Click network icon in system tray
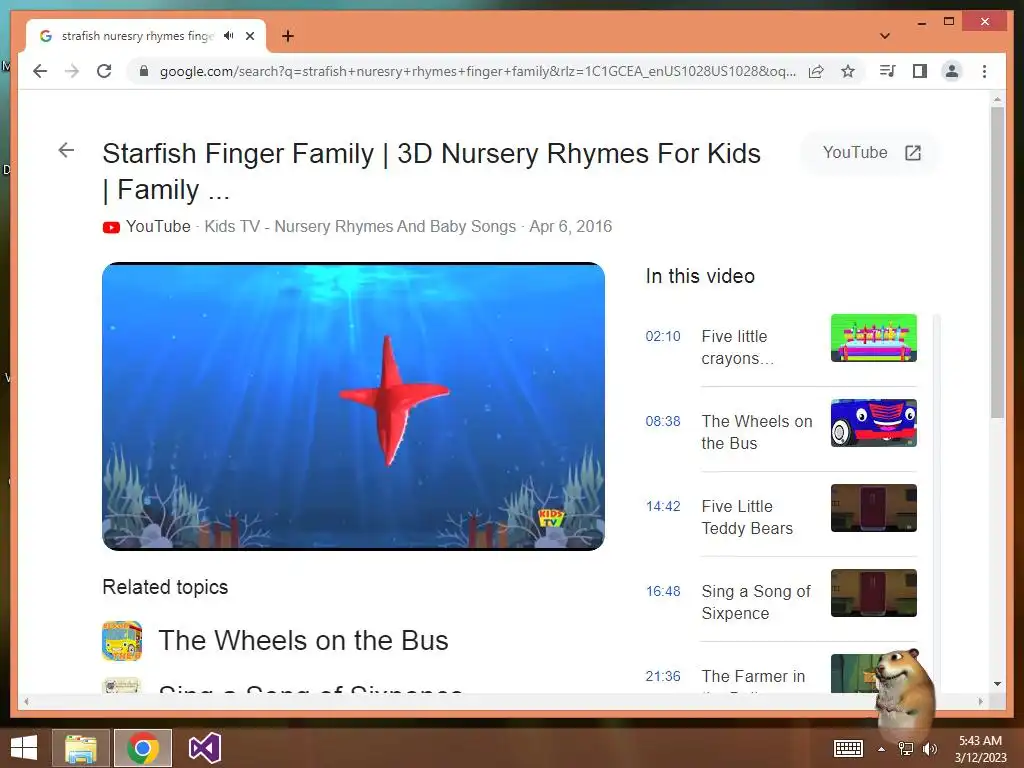The image size is (1024, 768). click(906, 749)
